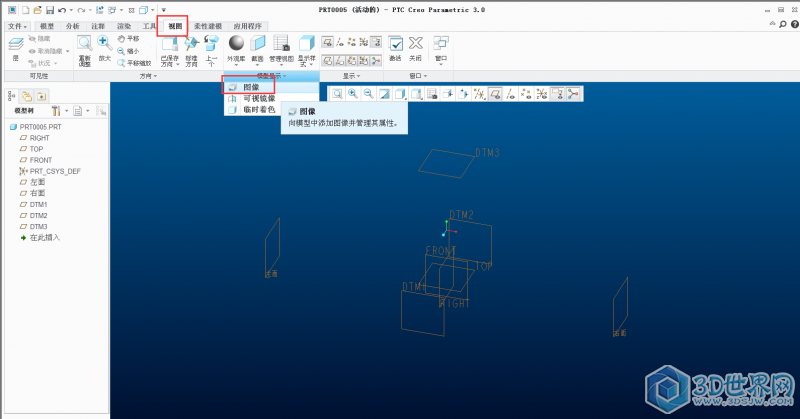The image size is (800, 419).
Task: Select DTM2 in the model tree
Action: [x=39, y=215]
